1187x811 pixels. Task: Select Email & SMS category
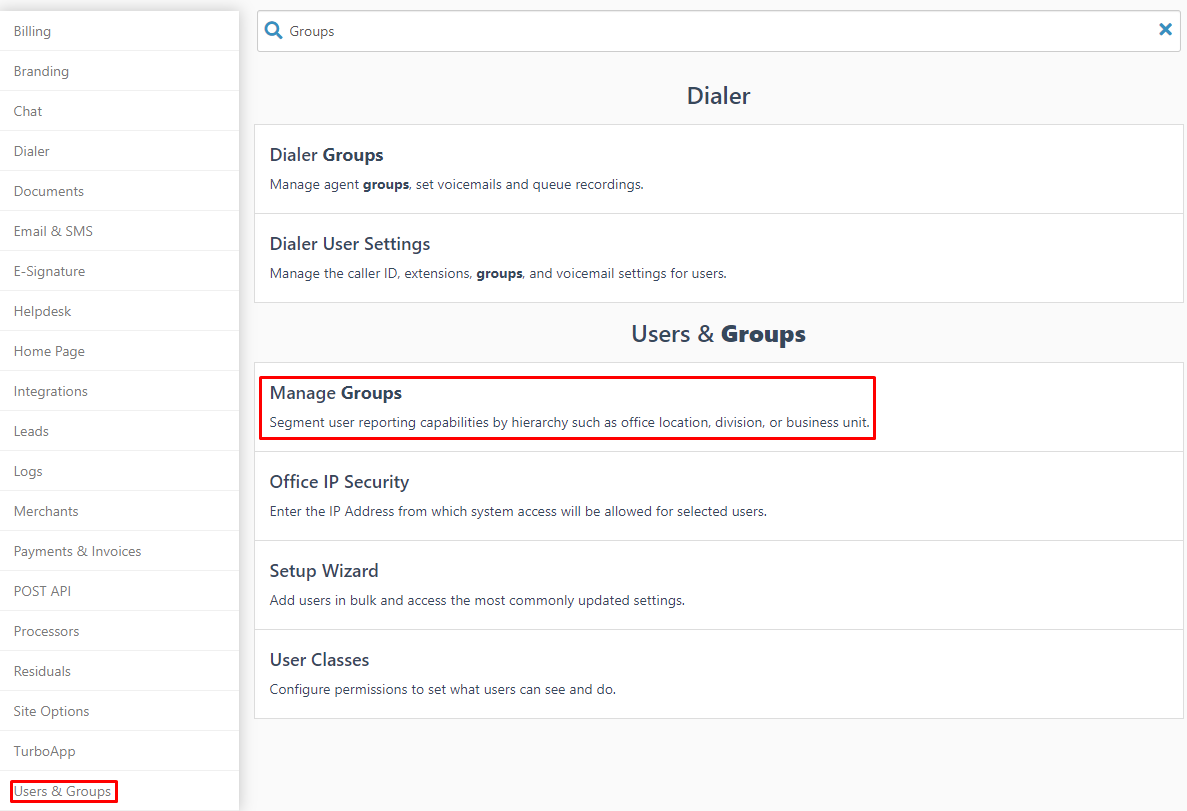(x=120, y=232)
